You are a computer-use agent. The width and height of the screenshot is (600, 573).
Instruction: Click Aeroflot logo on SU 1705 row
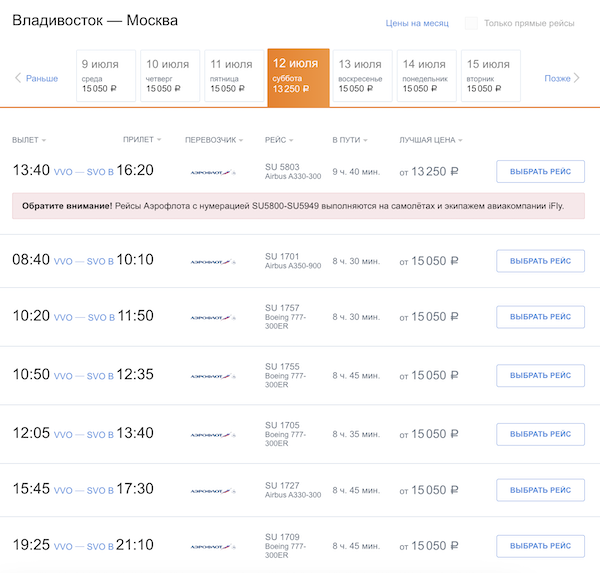tap(211, 435)
